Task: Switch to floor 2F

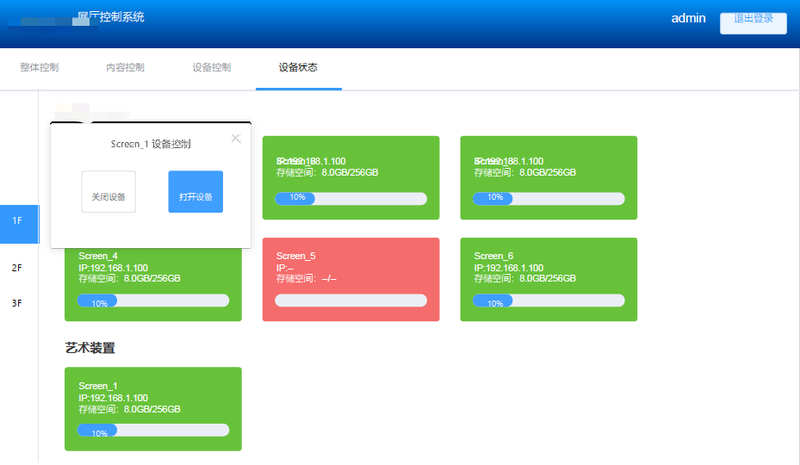Action: pos(17,267)
